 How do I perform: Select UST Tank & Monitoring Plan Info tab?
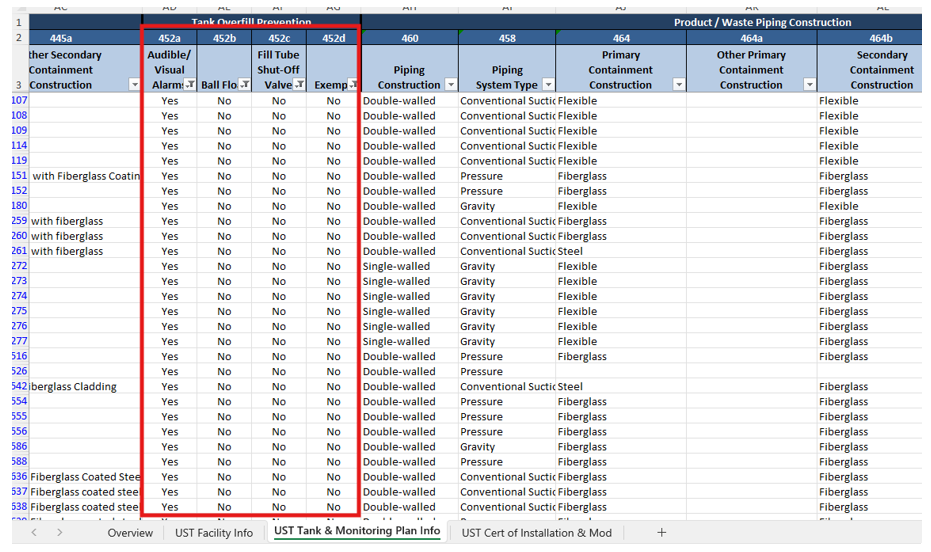(357, 531)
